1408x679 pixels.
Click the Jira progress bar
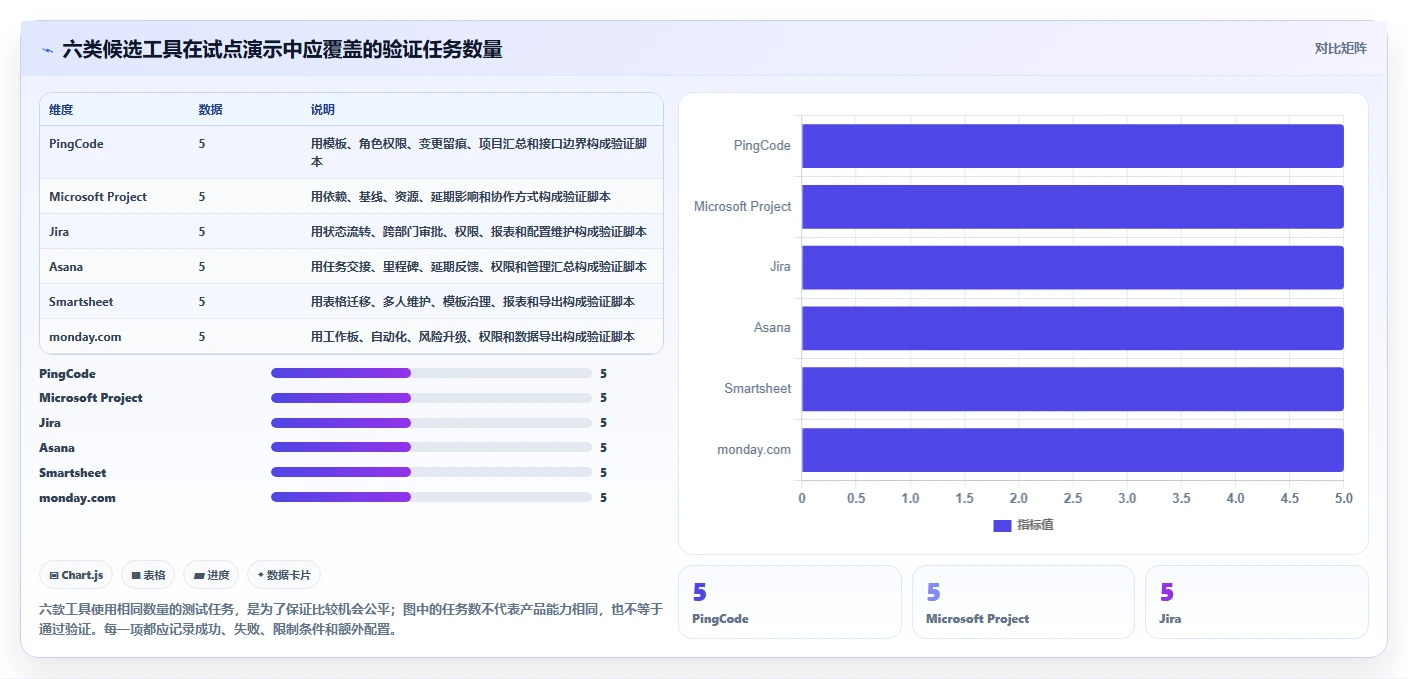pos(431,423)
